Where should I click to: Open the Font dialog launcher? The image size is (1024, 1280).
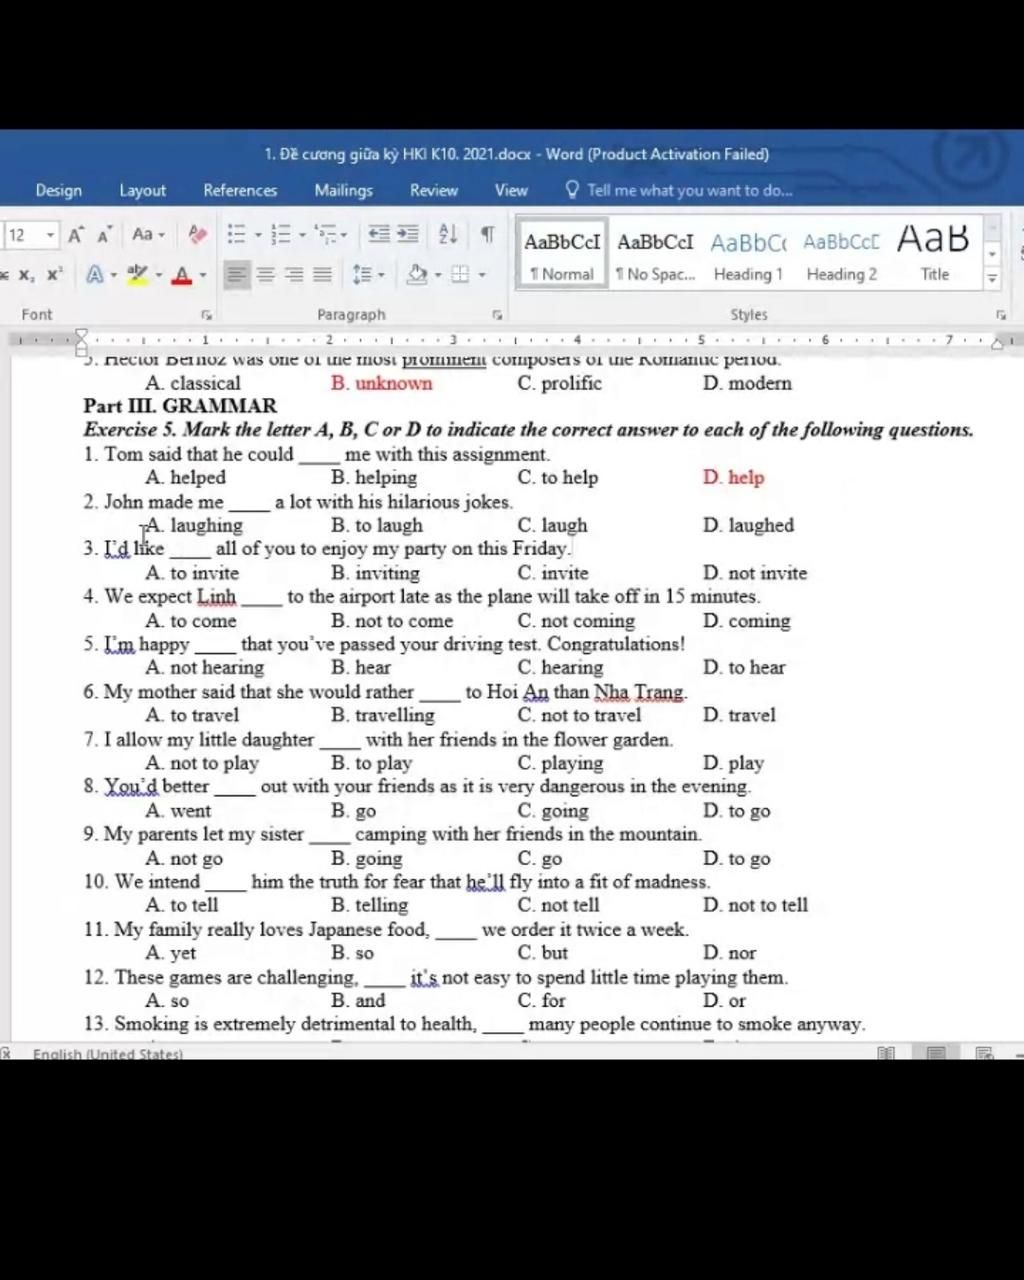(x=207, y=315)
